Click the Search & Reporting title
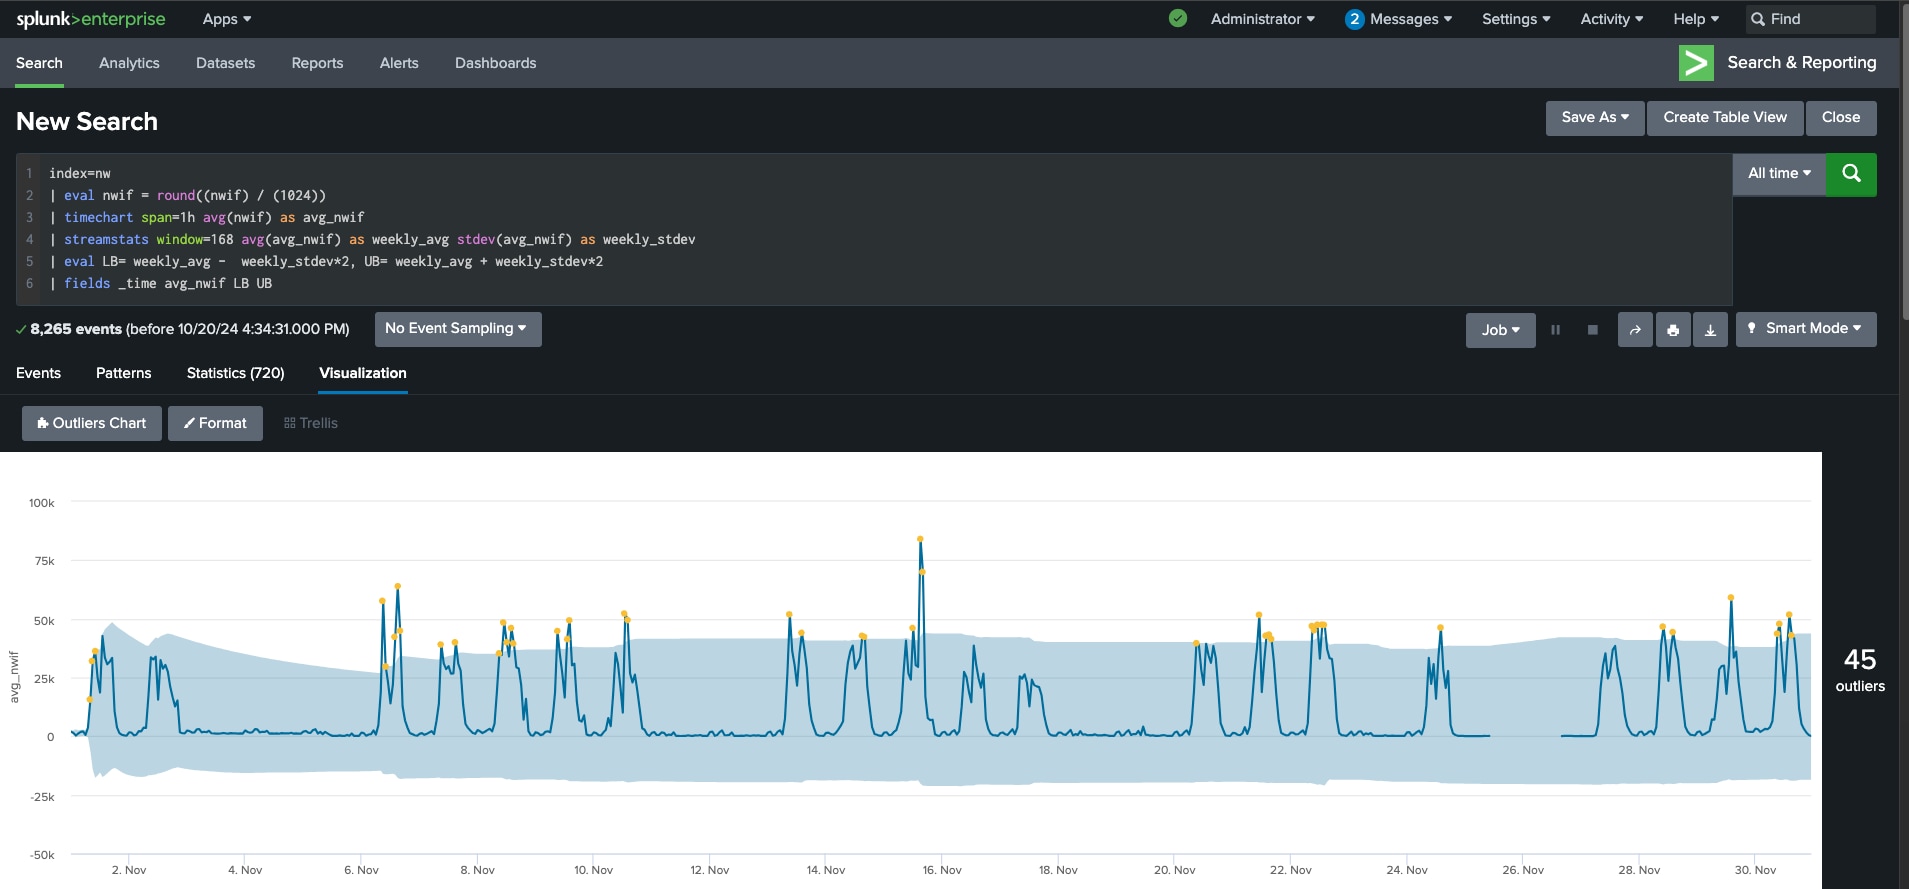This screenshot has height=889, width=1909. tap(1802, 63)
